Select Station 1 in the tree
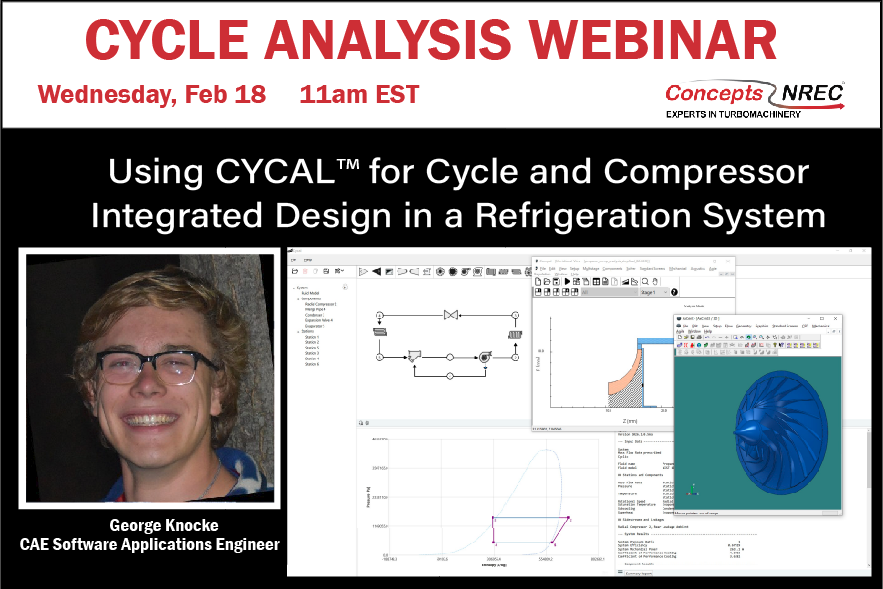 tap(312, 337)
